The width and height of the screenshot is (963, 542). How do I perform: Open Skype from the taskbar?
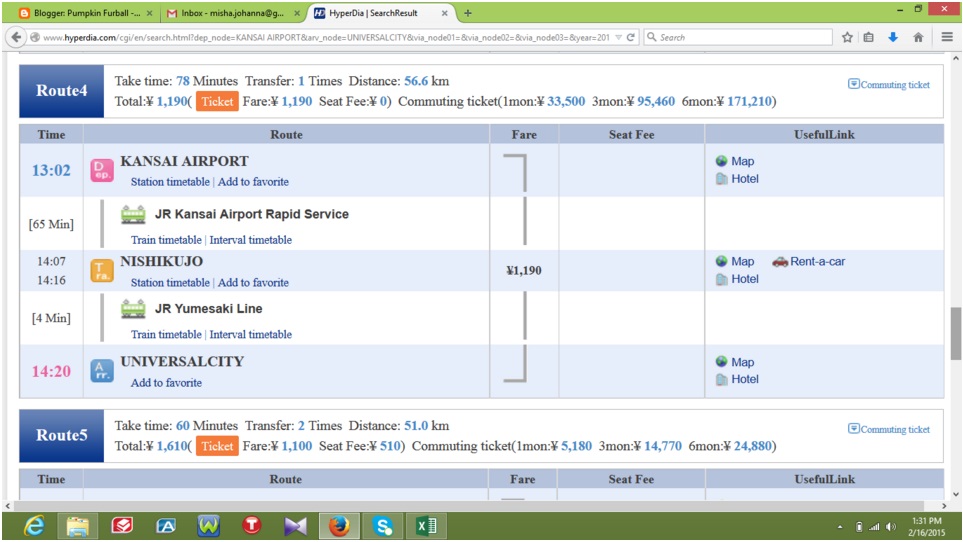[x=383, y=525]
